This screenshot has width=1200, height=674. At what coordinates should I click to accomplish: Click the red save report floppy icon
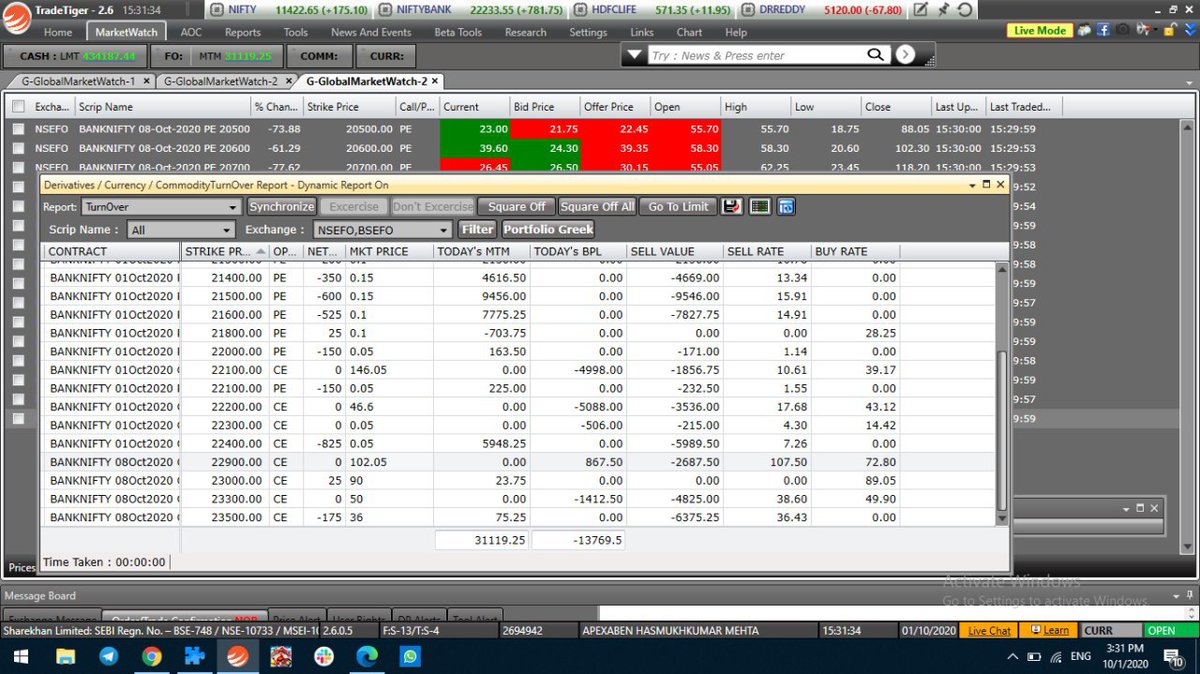[x=731, y=207]
